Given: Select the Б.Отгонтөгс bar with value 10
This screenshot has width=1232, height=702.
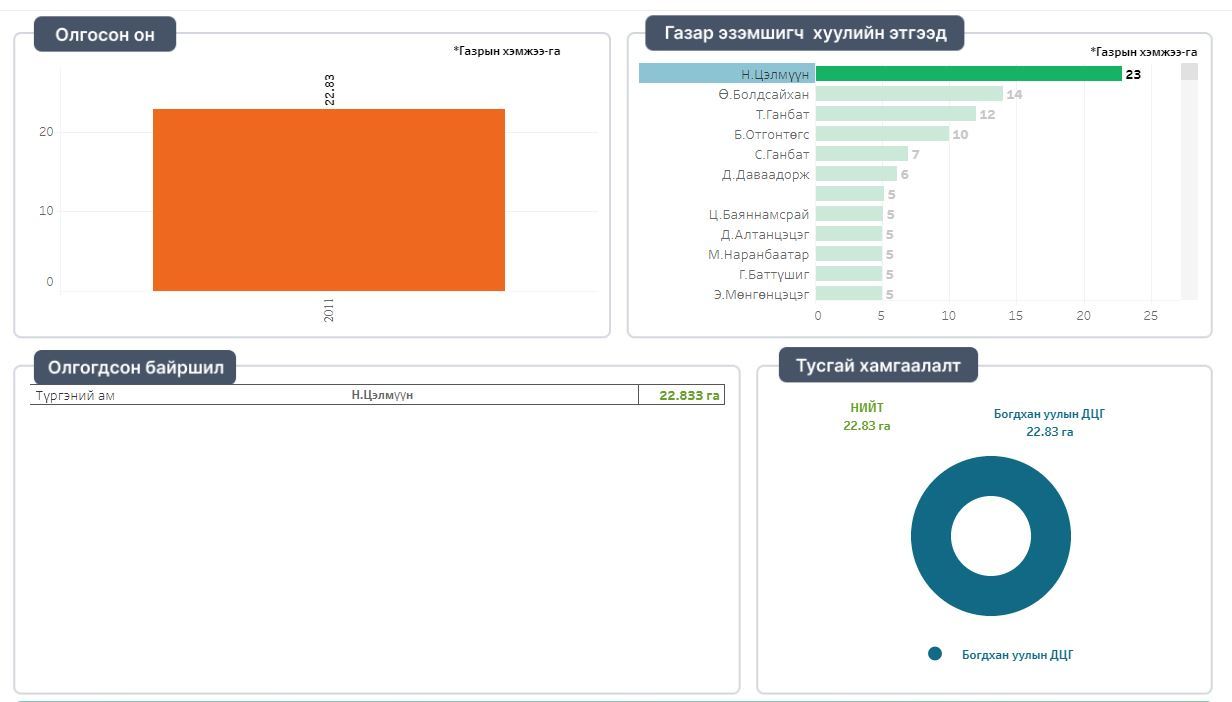Looking at the screenshot, I should 882,134.
